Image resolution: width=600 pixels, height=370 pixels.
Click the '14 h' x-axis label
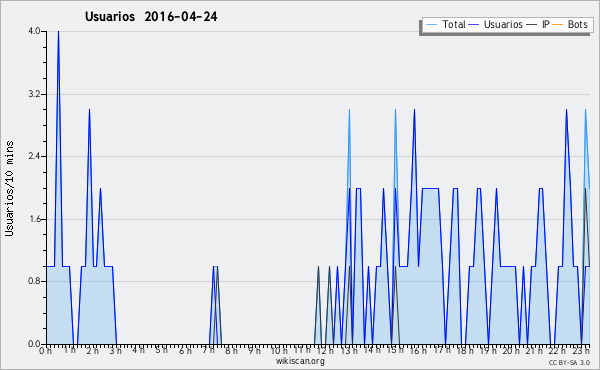[x=372, y=350]
